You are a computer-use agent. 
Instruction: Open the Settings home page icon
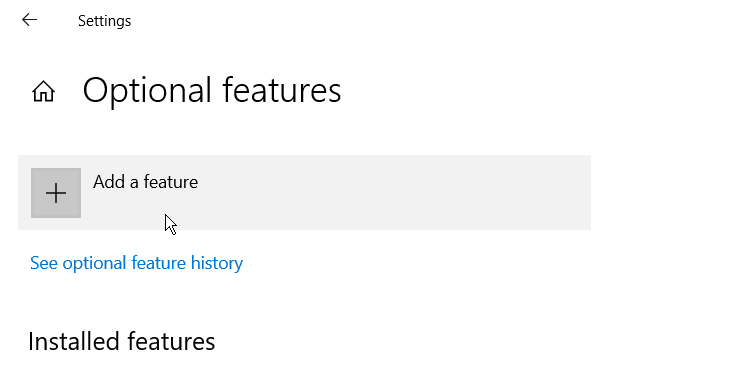[44, 91]
